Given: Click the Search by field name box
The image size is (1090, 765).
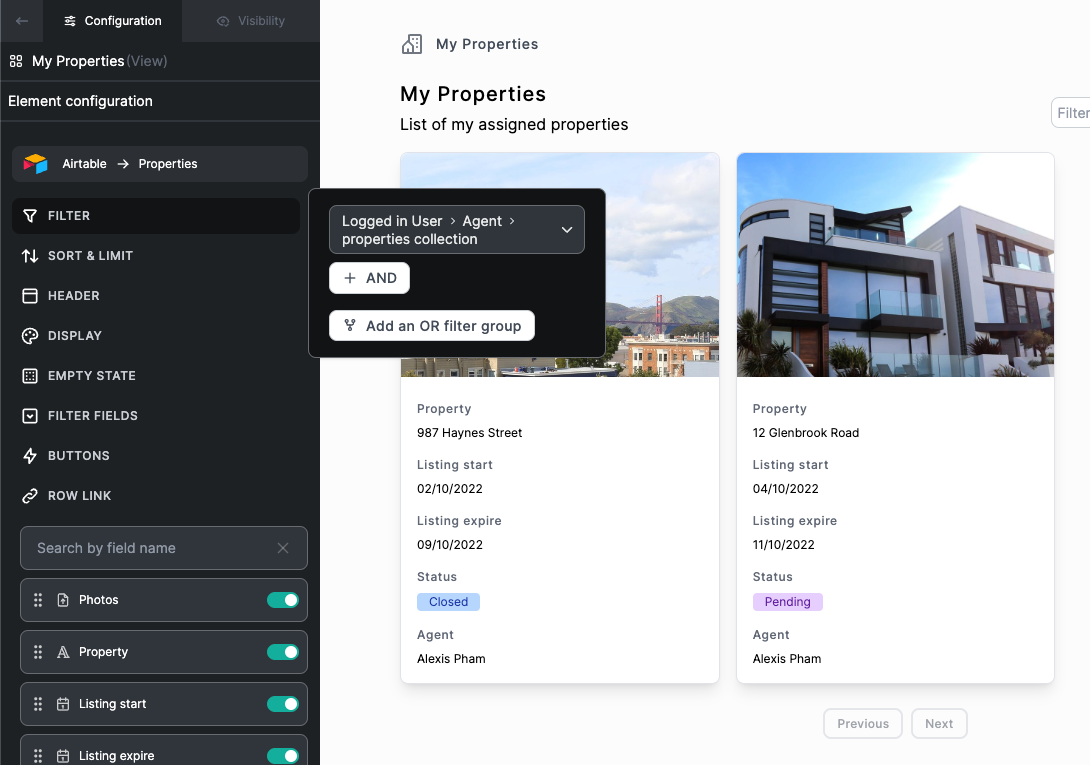Looking at the screenshot, I should tap(150, 548).
